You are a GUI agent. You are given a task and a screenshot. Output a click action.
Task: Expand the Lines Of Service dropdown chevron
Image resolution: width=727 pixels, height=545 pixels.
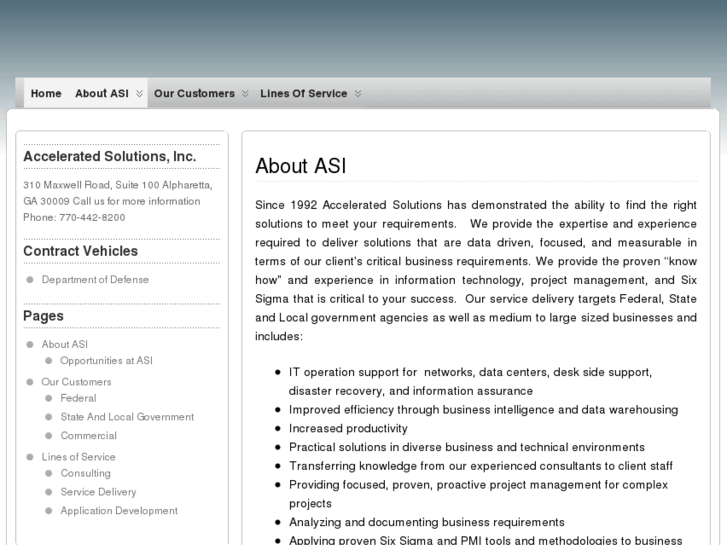tap(357, 94)
